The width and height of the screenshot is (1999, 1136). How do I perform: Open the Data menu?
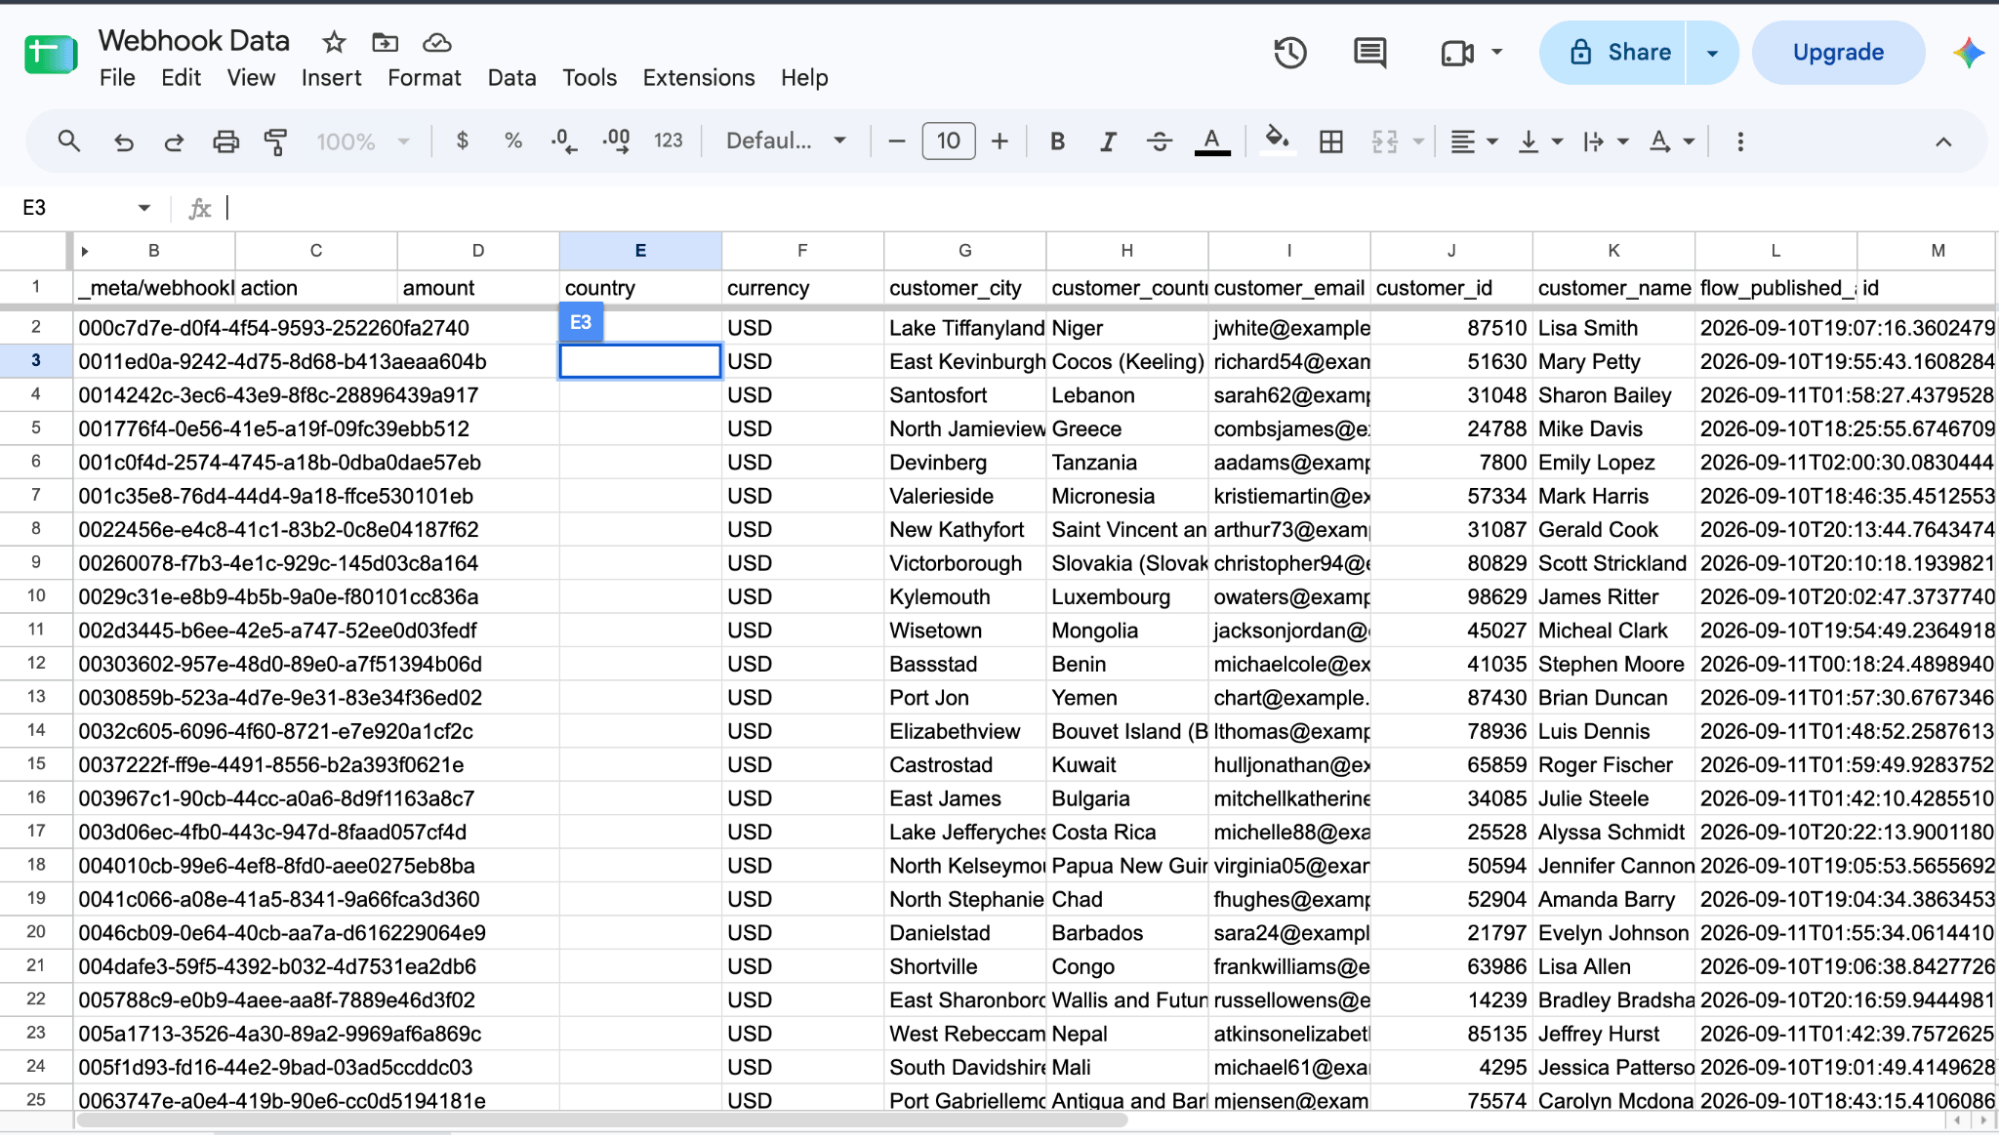tap(512, 78)
